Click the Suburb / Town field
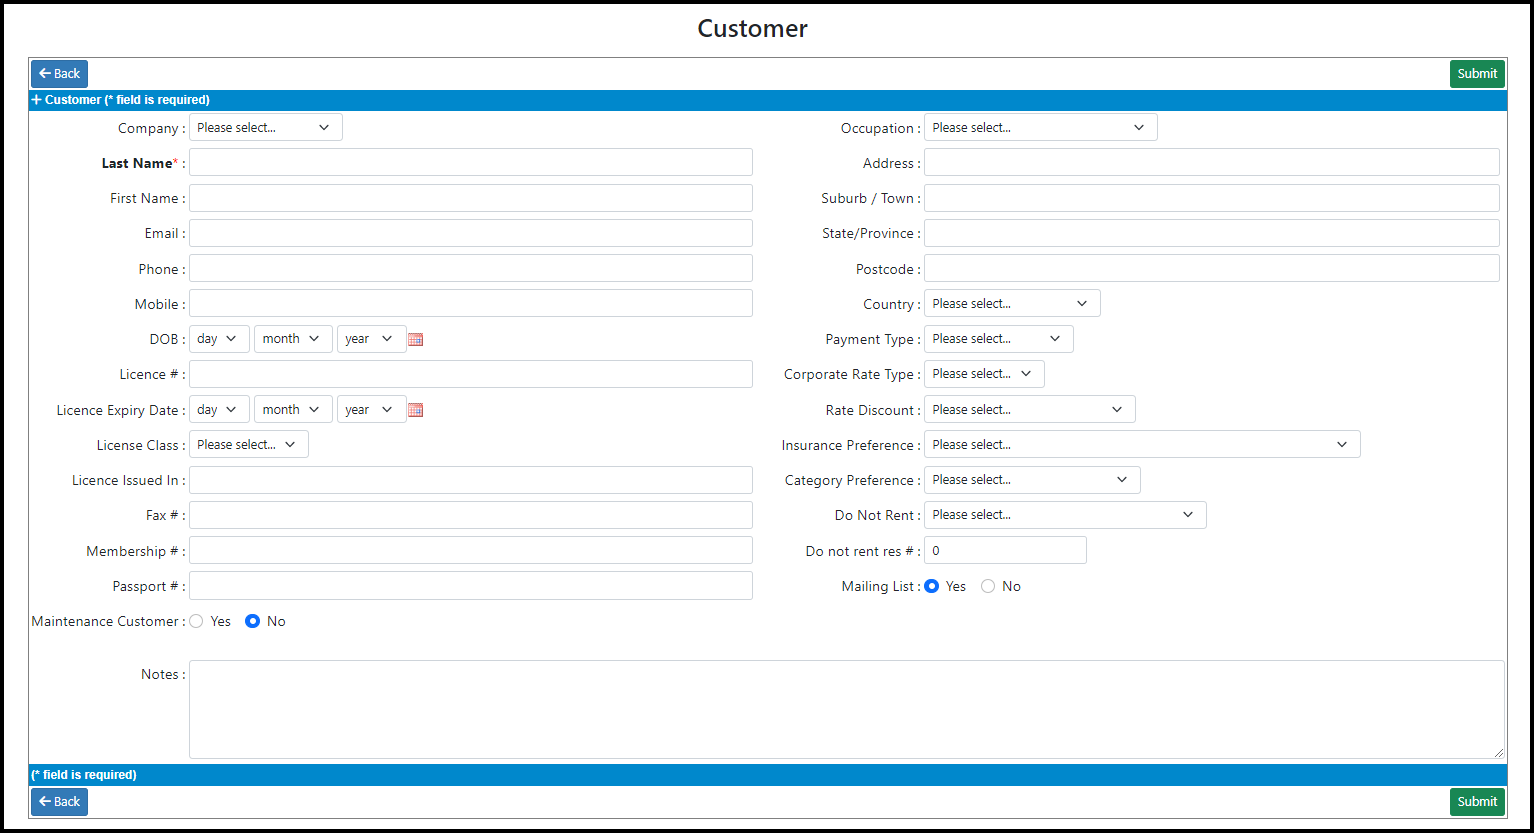Image resolution: width=1534 pixels, height=833 pixels. 1212,198
